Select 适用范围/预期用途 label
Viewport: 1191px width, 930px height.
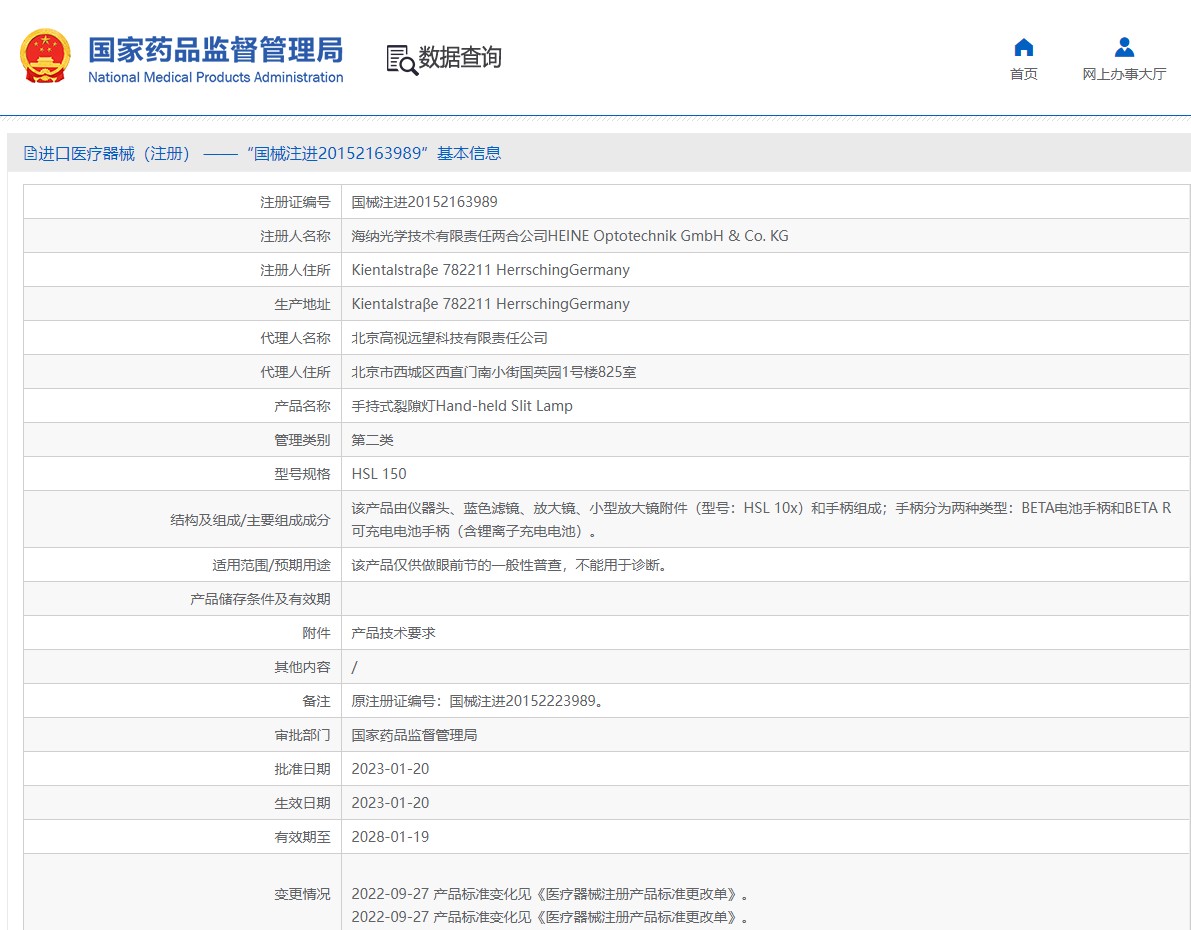tap(272, 565)
